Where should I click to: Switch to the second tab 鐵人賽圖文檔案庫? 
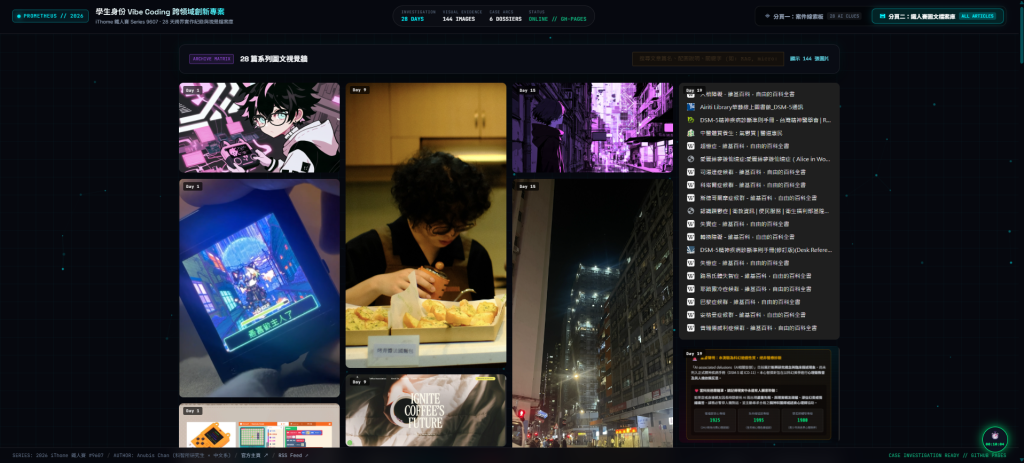938,16
